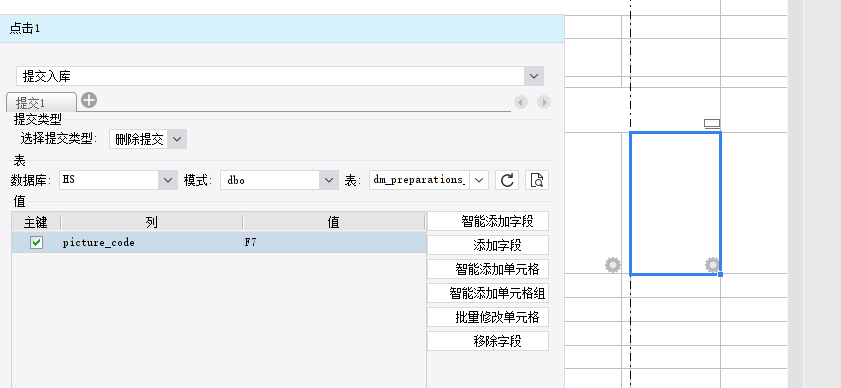
Task: Add a new submit tab with plus icon
Action: coord(89,100)
